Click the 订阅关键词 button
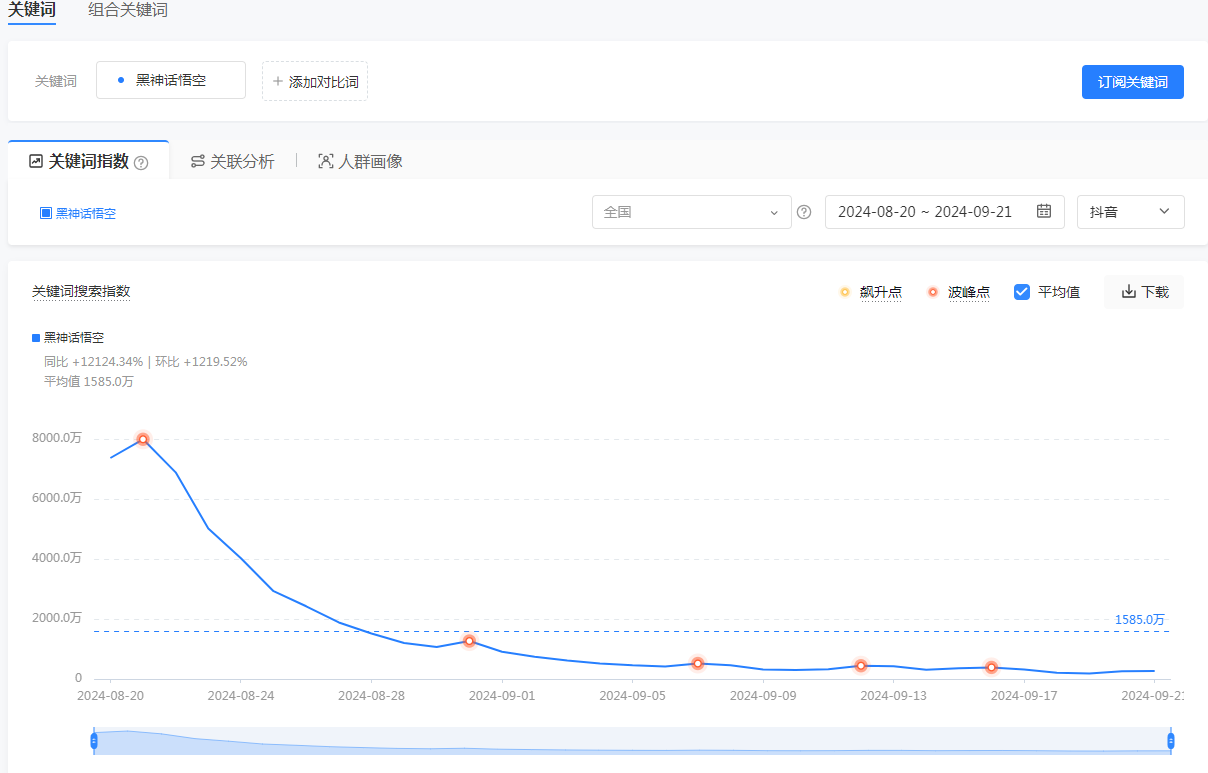The width and height of the screenshot is (1208, 773). click(x=1133, y=82)
